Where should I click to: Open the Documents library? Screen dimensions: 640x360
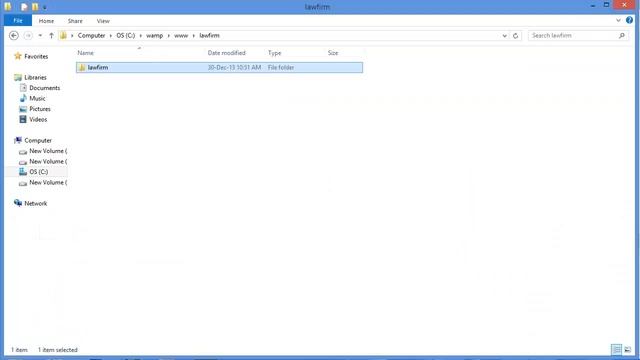point(44,88)
